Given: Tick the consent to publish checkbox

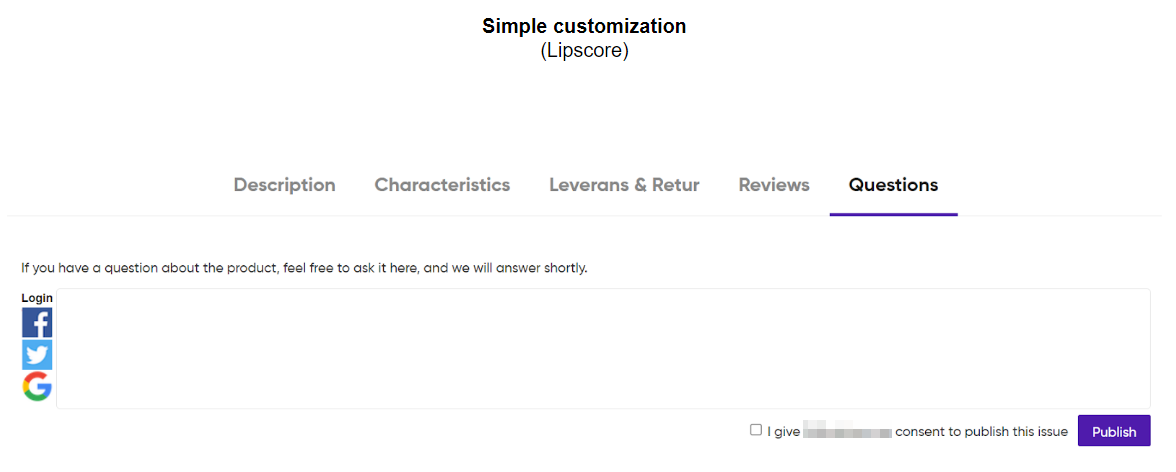Looking at the screenshot, I should tap(756, 430).
